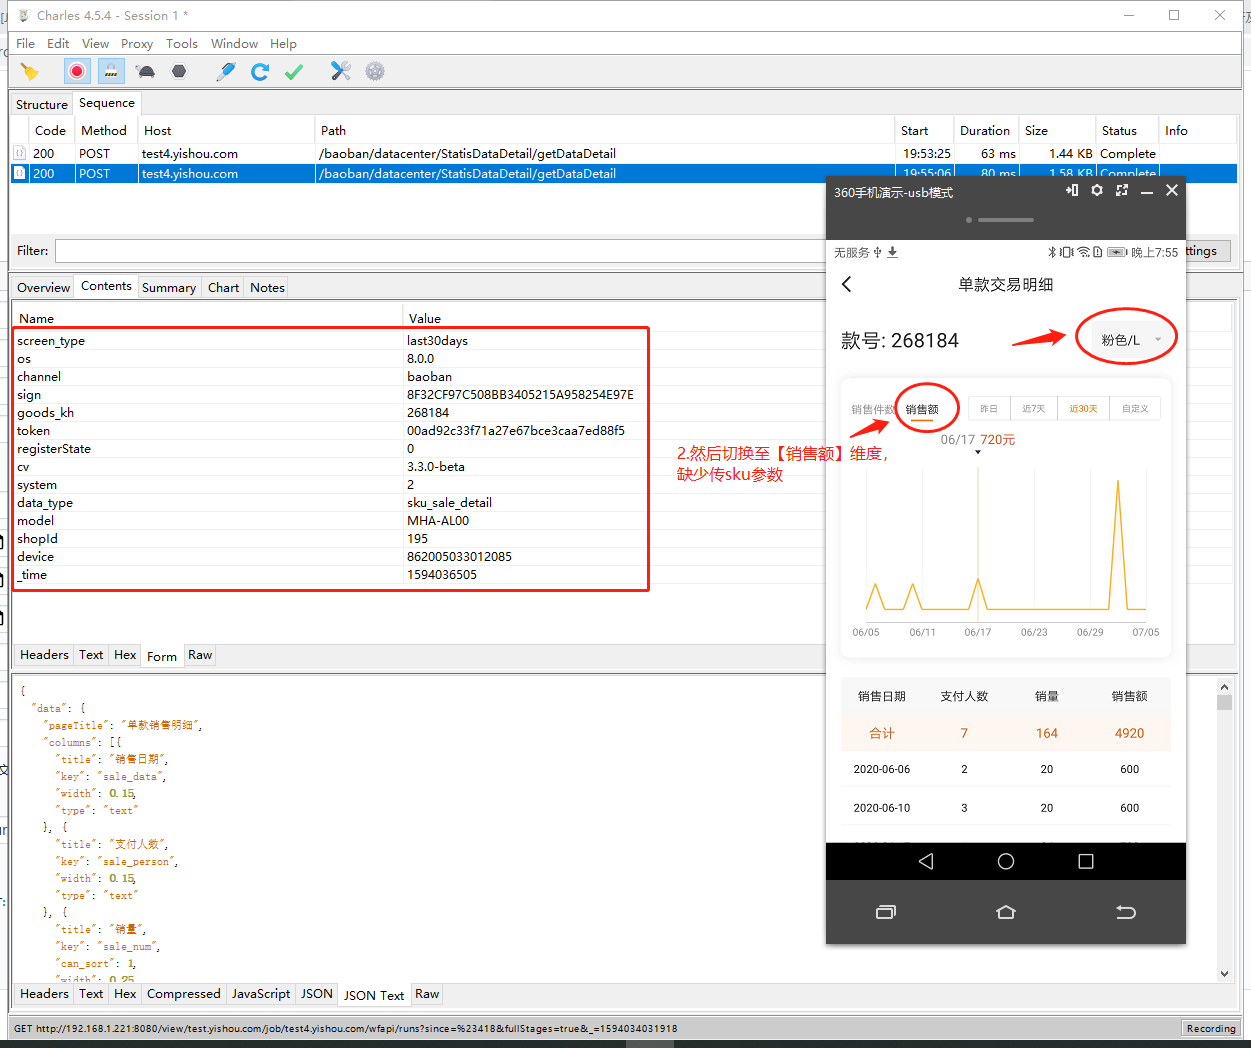Switch to the 销售额 tab on phone

coord(922,409)
